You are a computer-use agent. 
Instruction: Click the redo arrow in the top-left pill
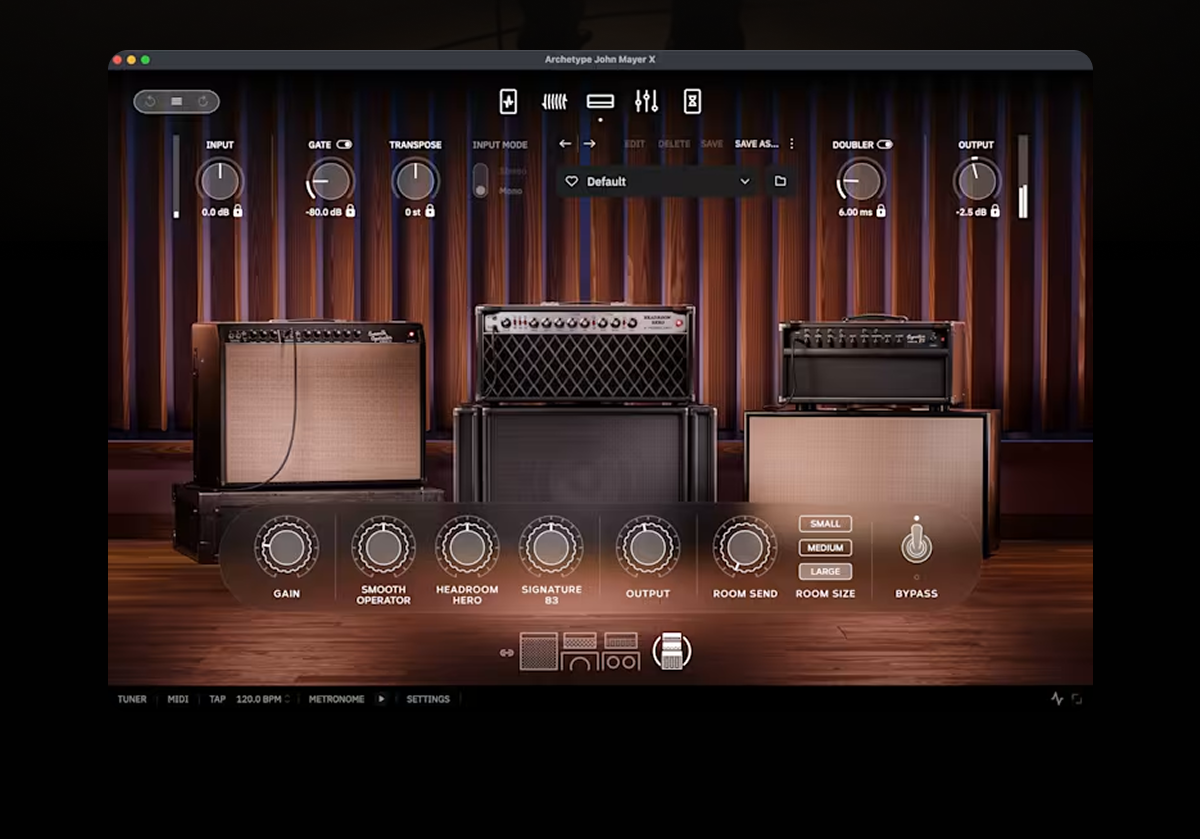coord(202,102)
